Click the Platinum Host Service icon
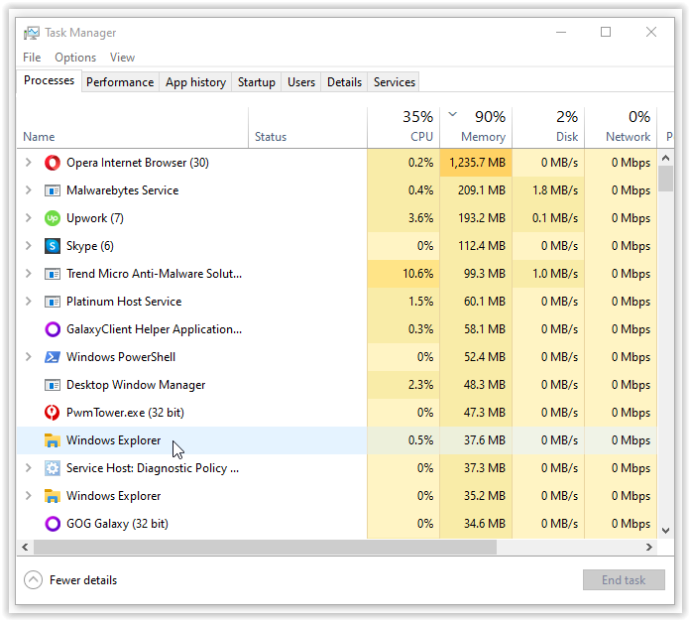The image size is (690, 621). click(x=52, y=301)
